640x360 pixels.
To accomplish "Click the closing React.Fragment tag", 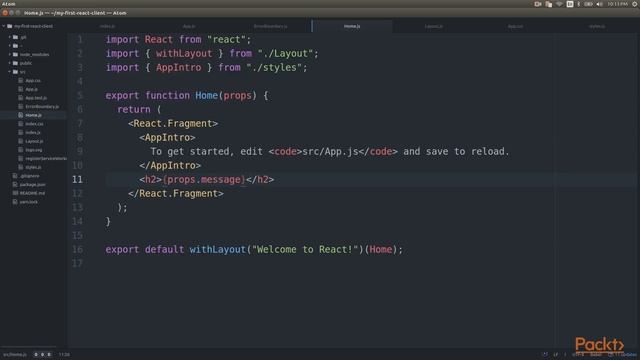I will [x=176, y=193].
